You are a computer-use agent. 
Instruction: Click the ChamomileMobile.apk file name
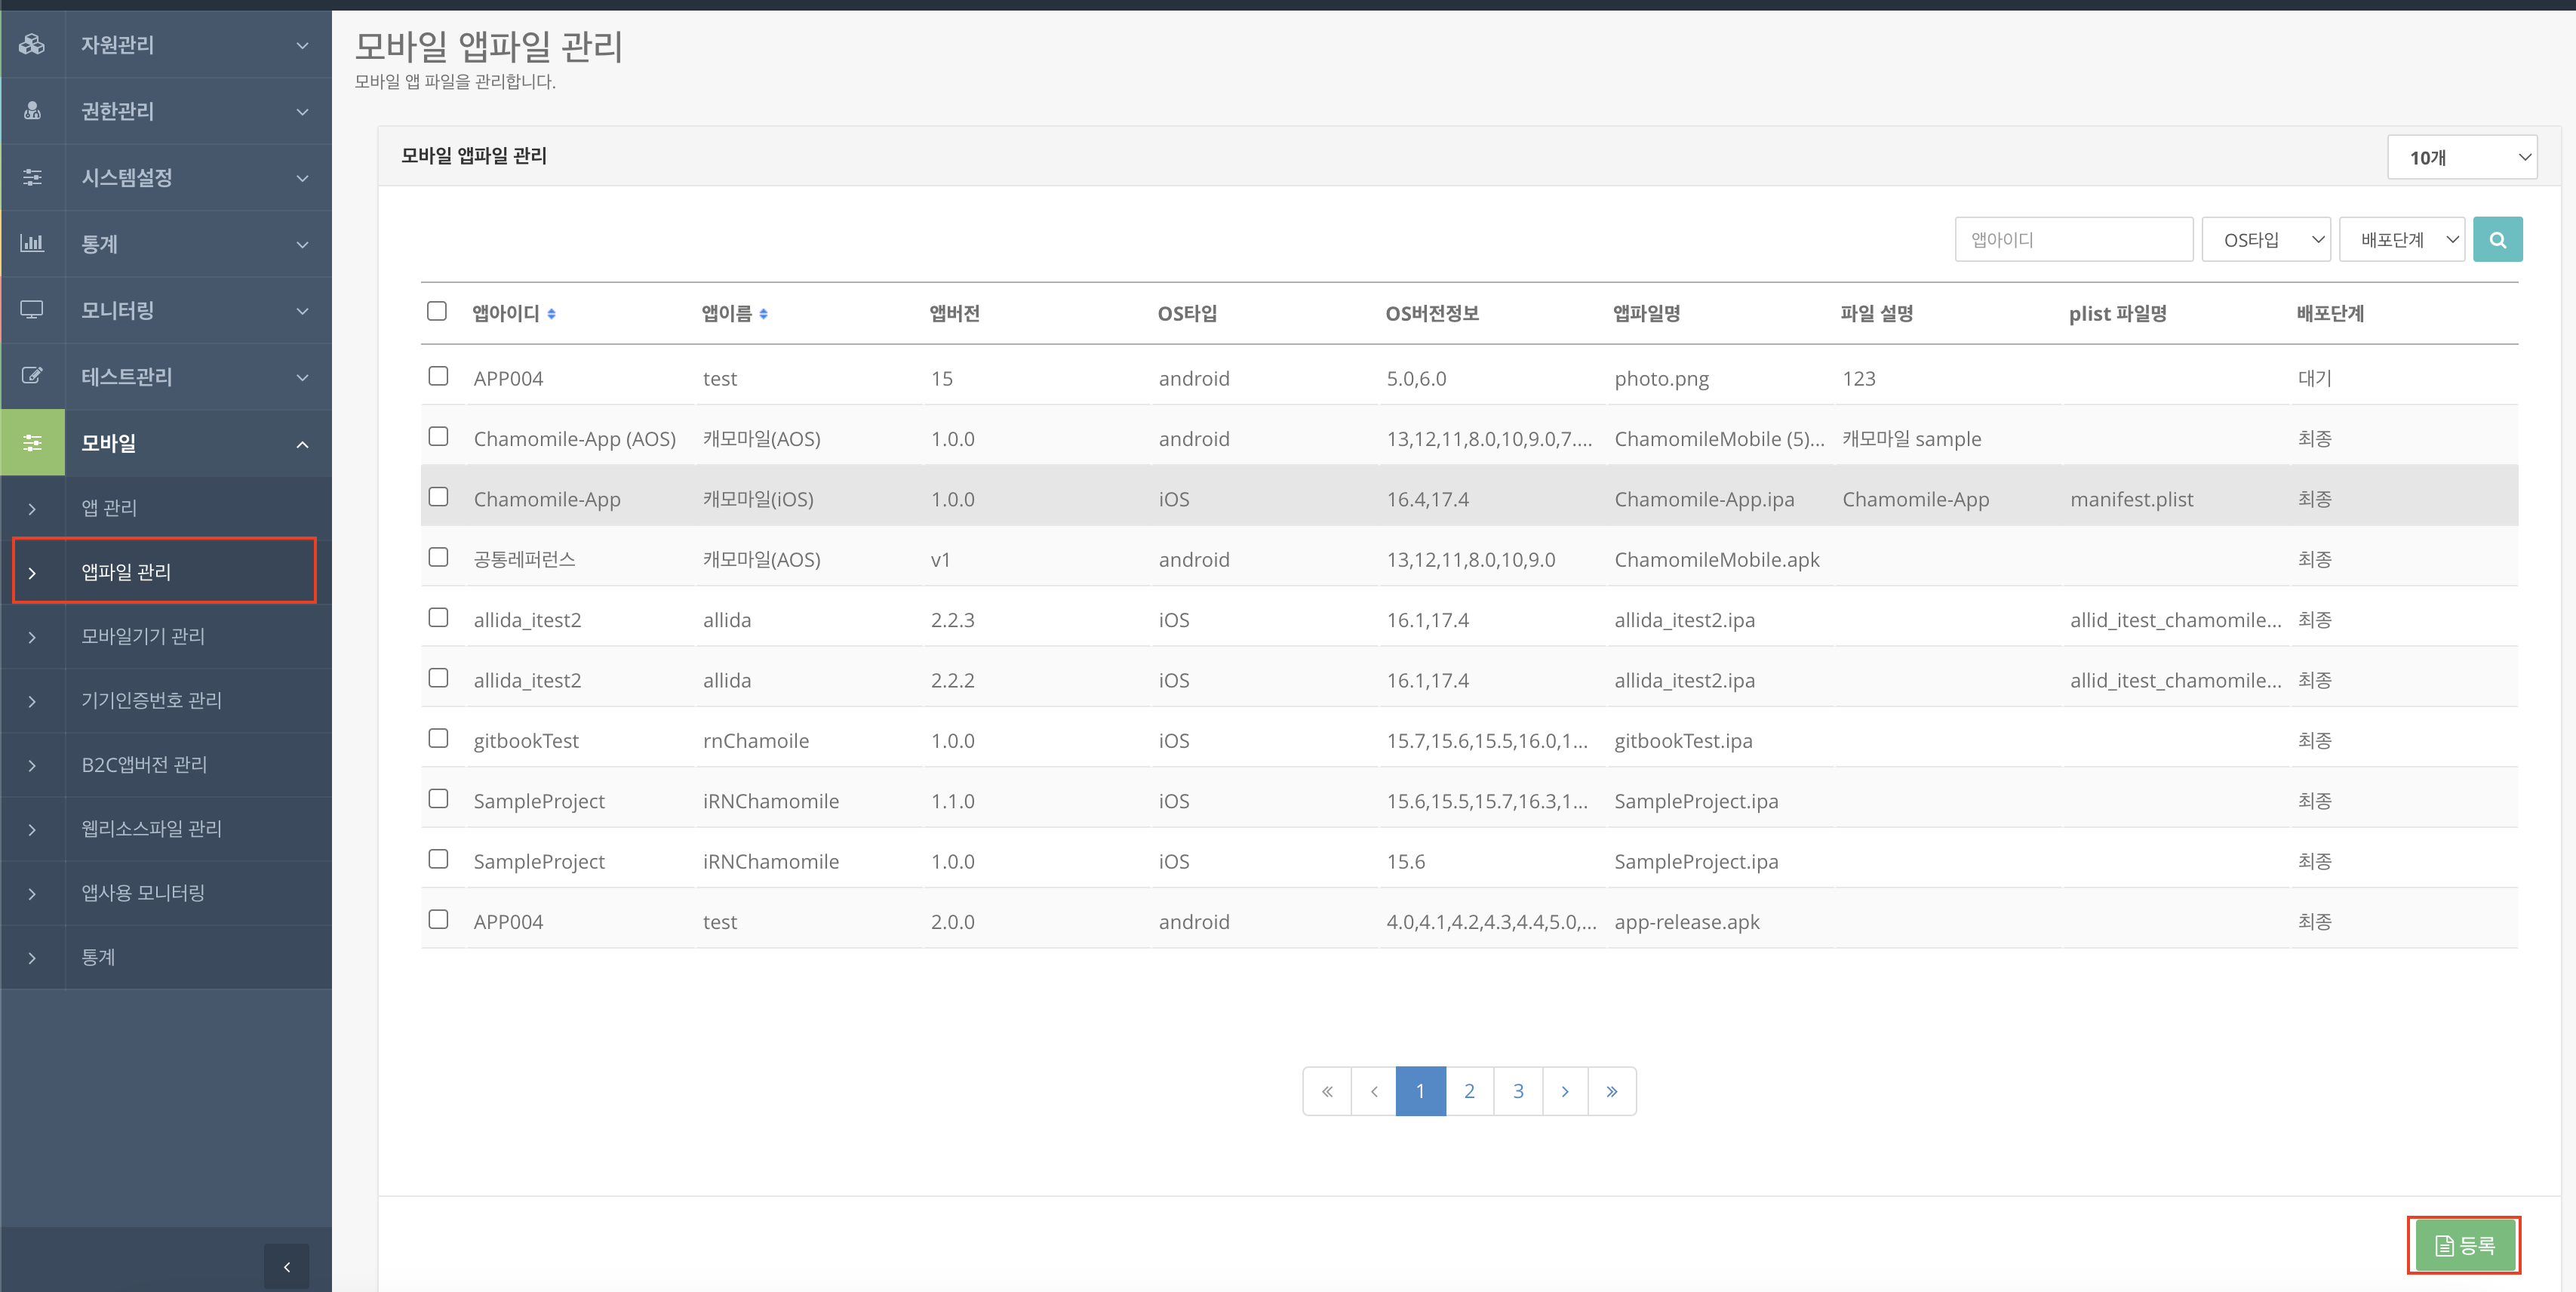tap(1717, 560)
